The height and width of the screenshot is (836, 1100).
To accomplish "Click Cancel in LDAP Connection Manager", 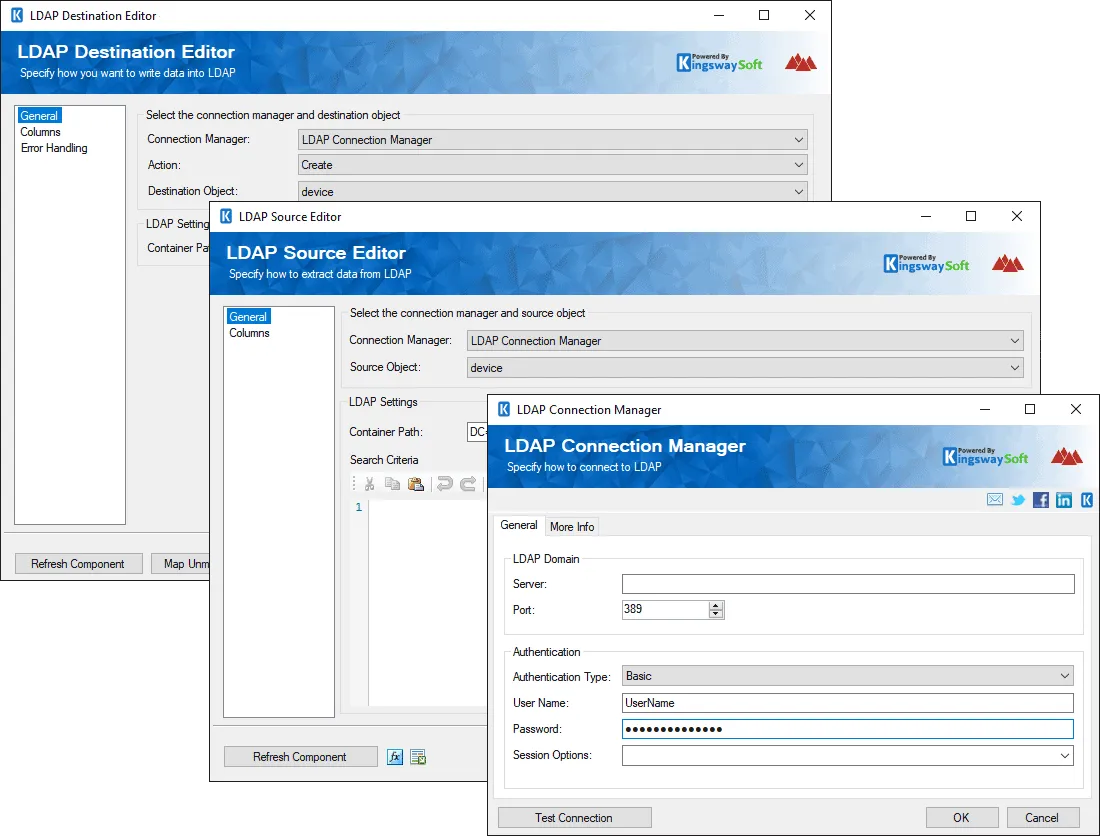I will 1042,818.
